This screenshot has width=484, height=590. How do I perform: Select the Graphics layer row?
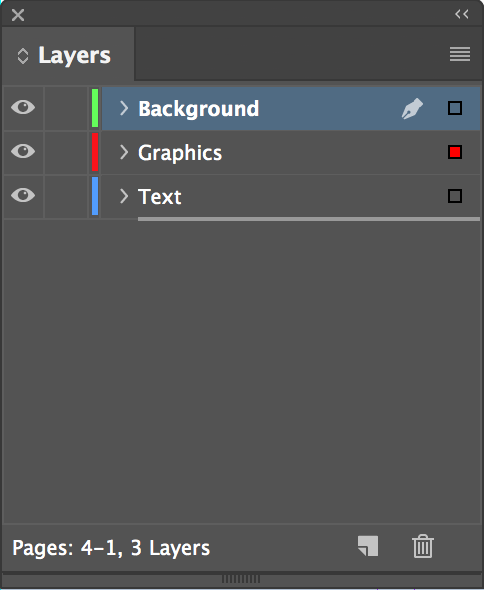click(291, 152)
